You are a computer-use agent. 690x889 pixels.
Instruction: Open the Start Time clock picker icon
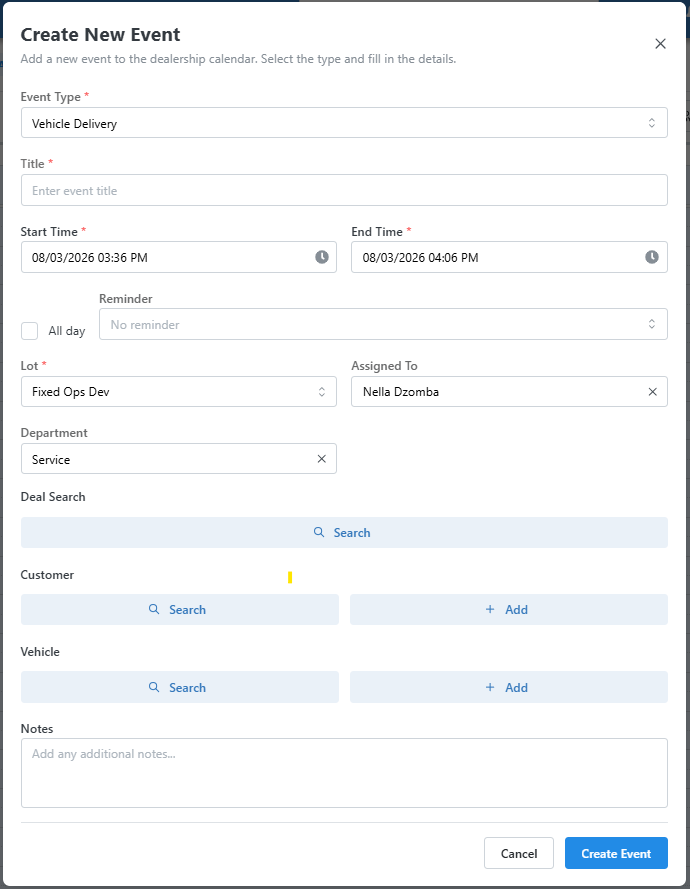[x=321, y=257]
